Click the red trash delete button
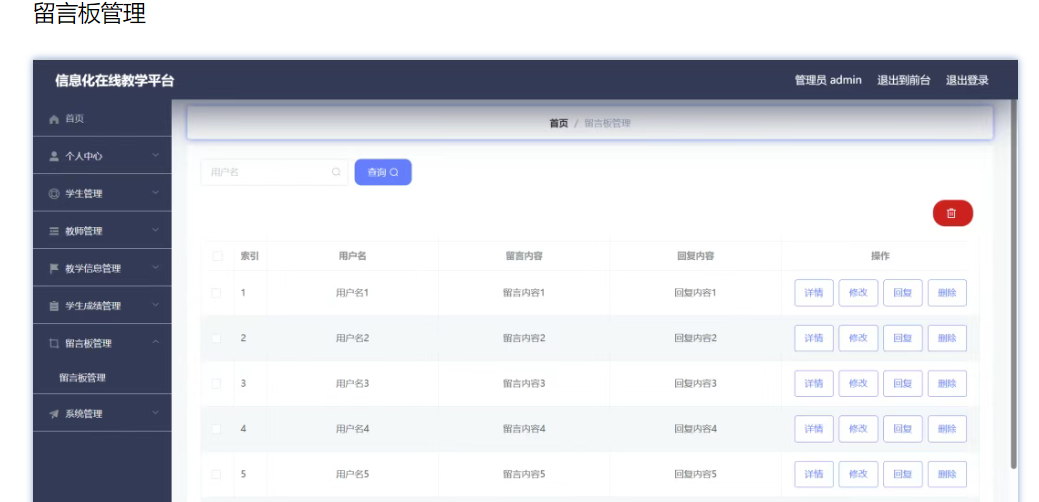Screen dimensions: 1039x502 click(x=952, y=213)
